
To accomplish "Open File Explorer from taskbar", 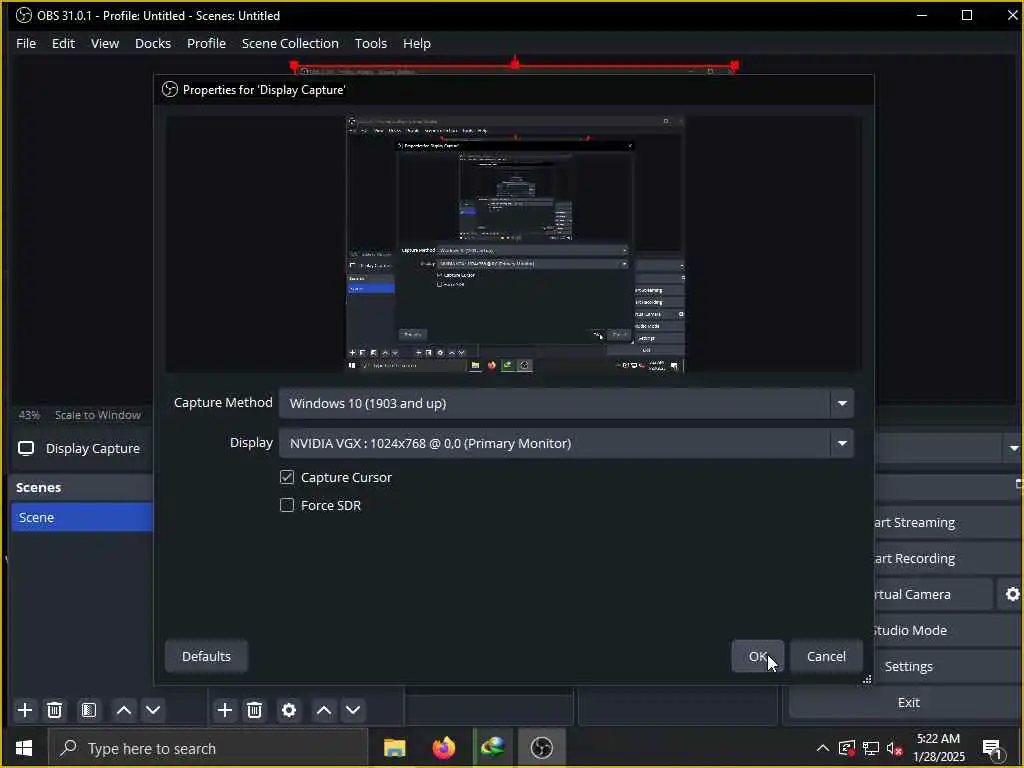I will coord(394,748).
